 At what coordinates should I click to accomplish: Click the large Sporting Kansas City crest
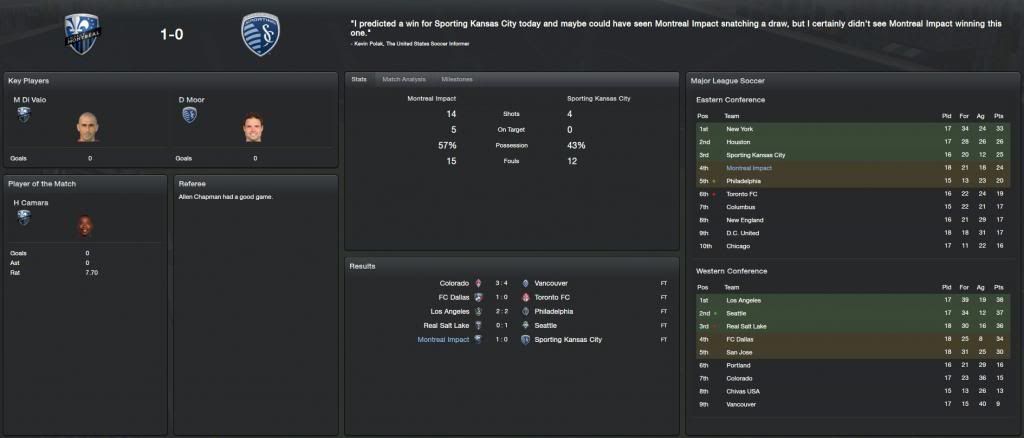pos(261,34)
